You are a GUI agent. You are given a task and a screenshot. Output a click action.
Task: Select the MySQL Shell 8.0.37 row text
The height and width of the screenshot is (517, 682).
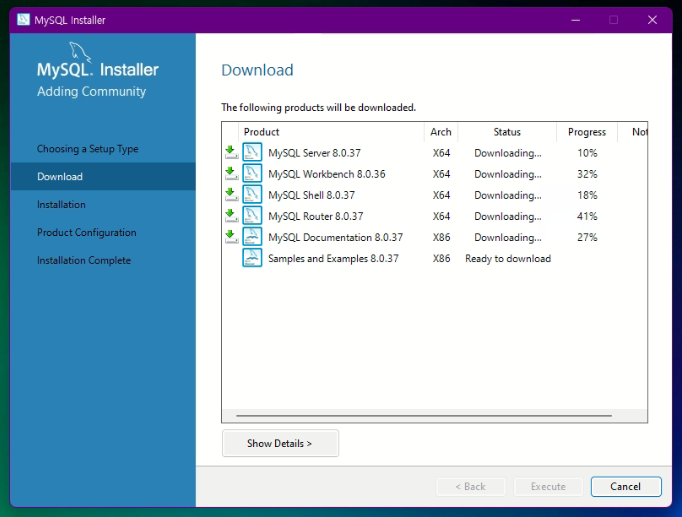tap(311, 195)
